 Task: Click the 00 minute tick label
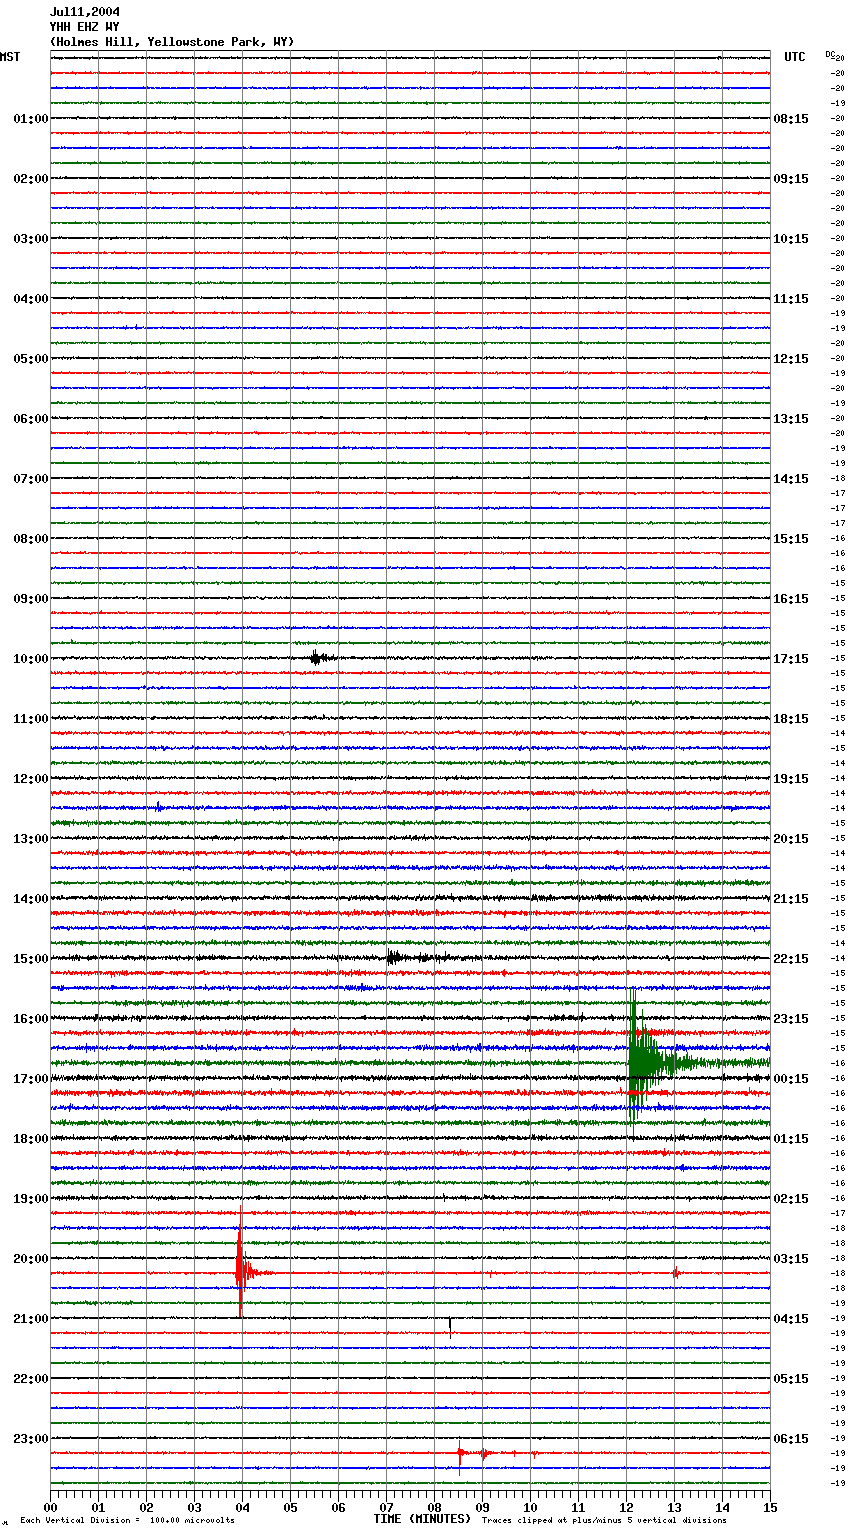pos(50,1507)
